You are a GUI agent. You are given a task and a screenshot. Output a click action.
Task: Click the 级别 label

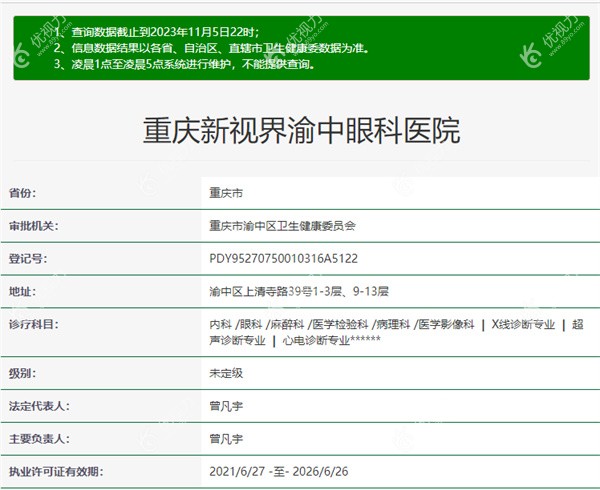[23, 373]
